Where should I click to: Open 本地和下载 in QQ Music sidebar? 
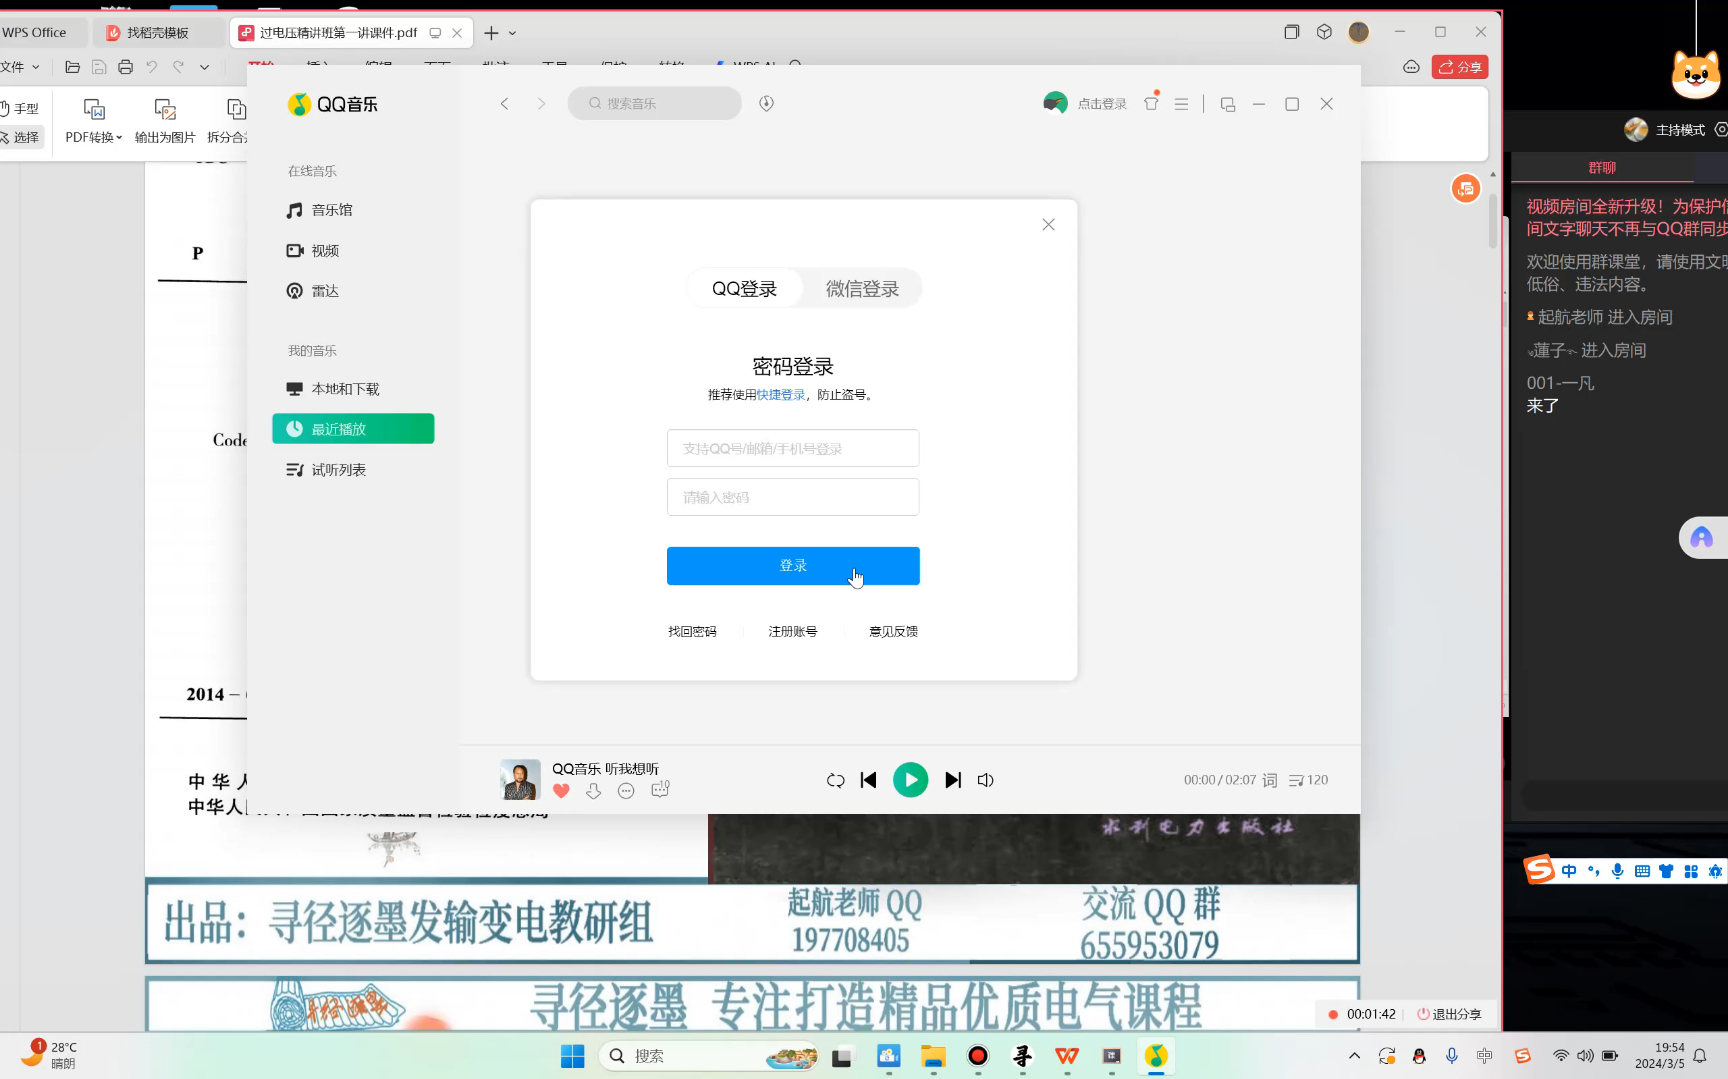pos(333,389)
